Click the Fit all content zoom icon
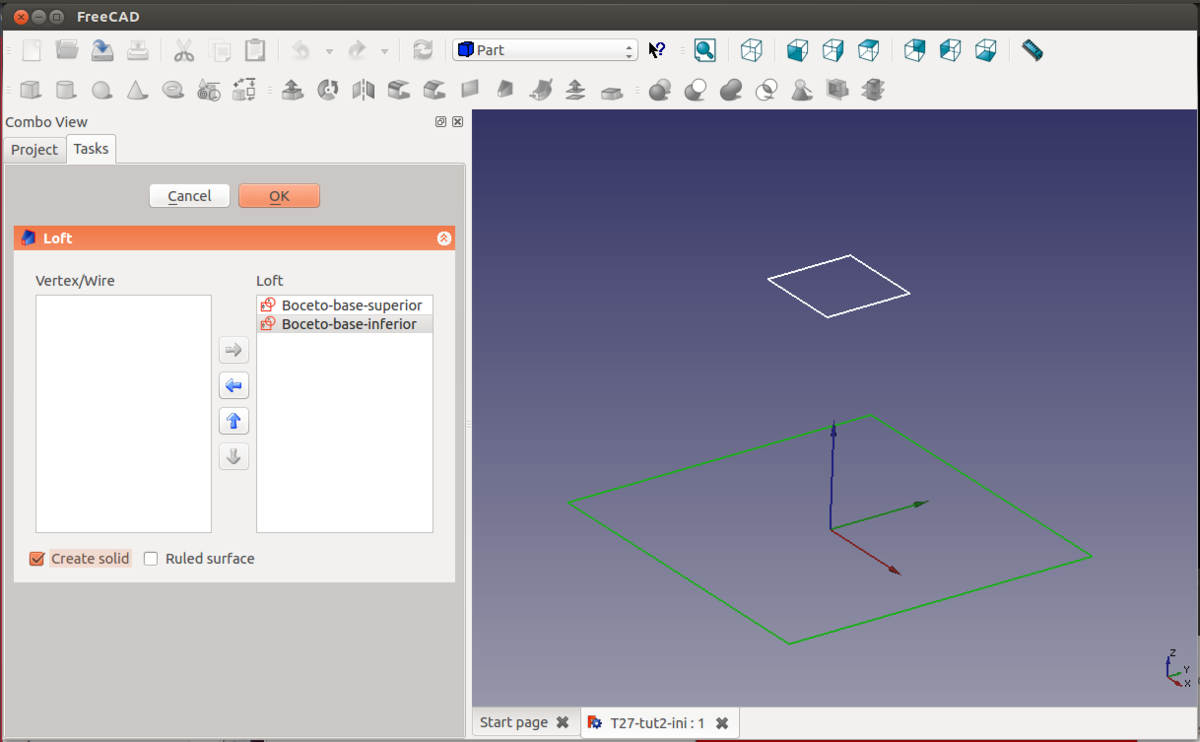This screenshot has width=1200, height=742. [705, 50]
